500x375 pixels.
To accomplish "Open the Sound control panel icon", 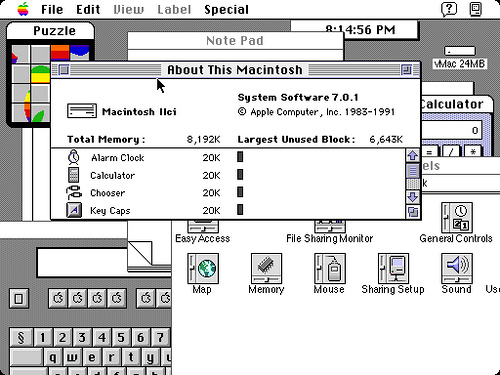I will point(457,268).
